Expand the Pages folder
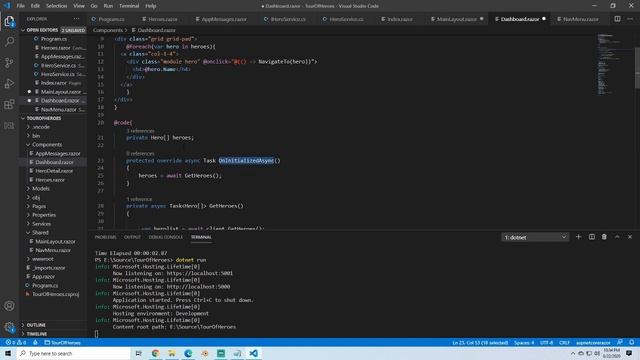The image size is (640, 360). click(x=39, y=206)
